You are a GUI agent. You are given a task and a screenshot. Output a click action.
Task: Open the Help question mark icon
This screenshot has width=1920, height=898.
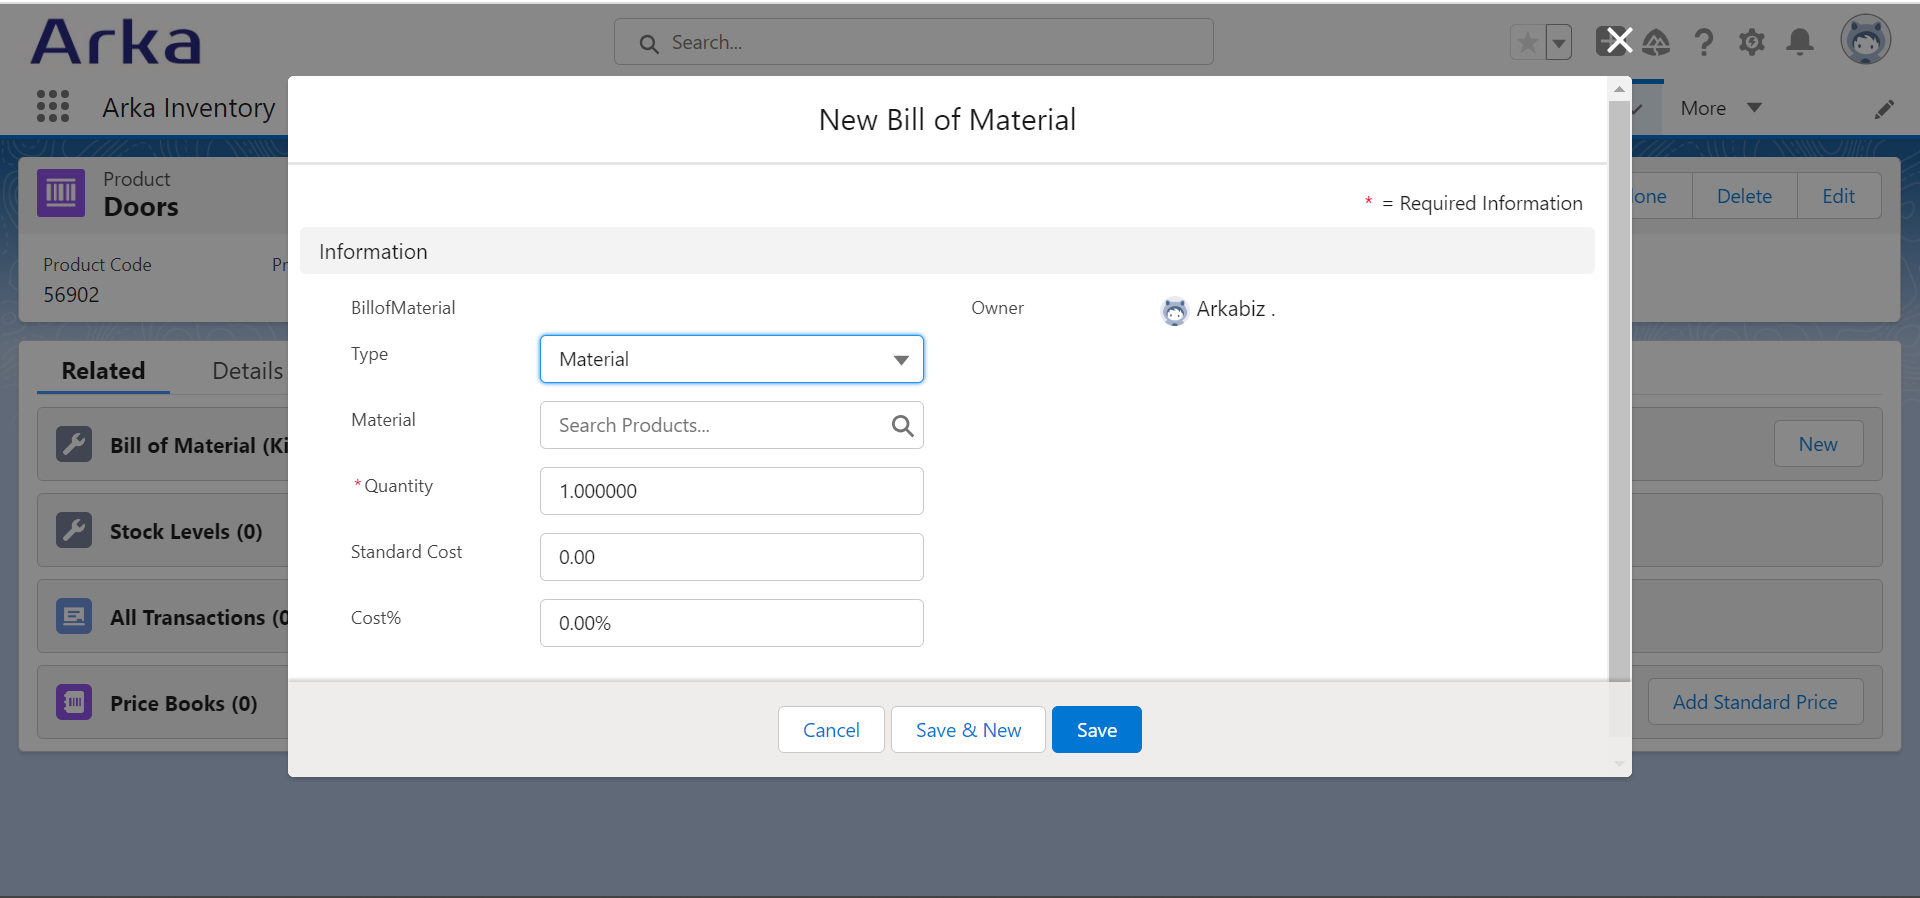click(1704, 42)
